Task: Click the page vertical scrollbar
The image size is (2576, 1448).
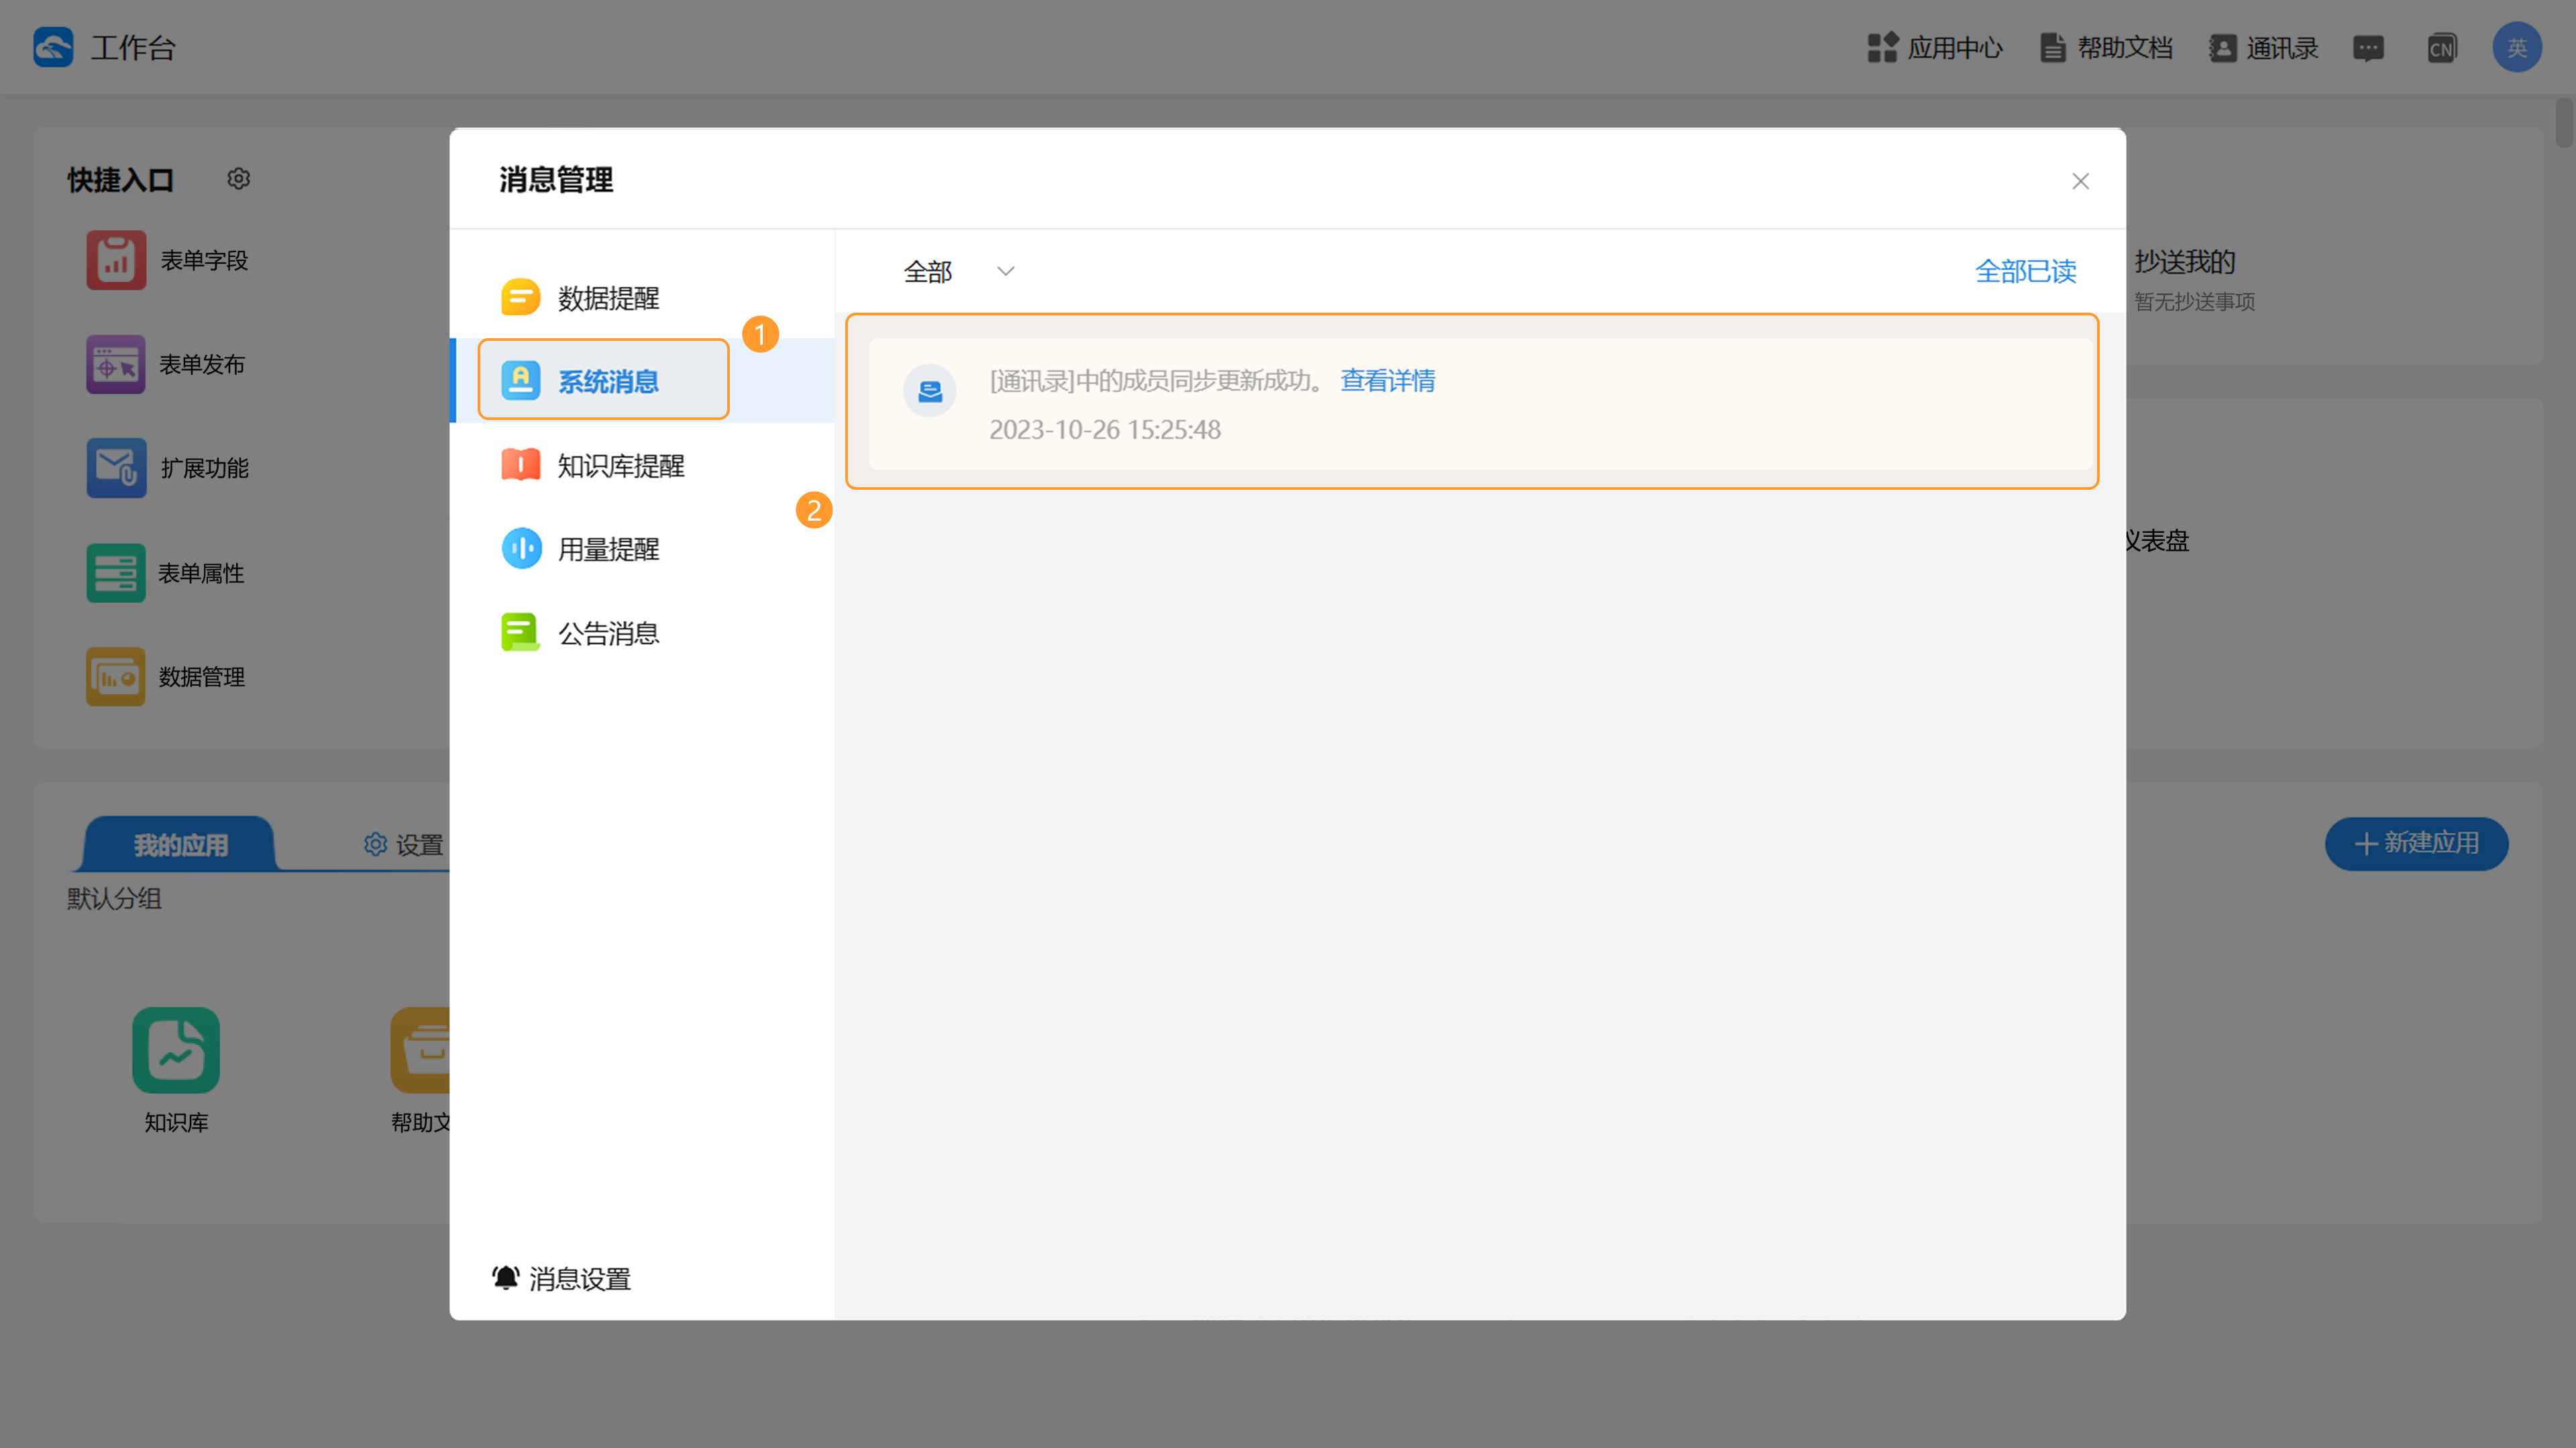Action: coord(2564,122)
